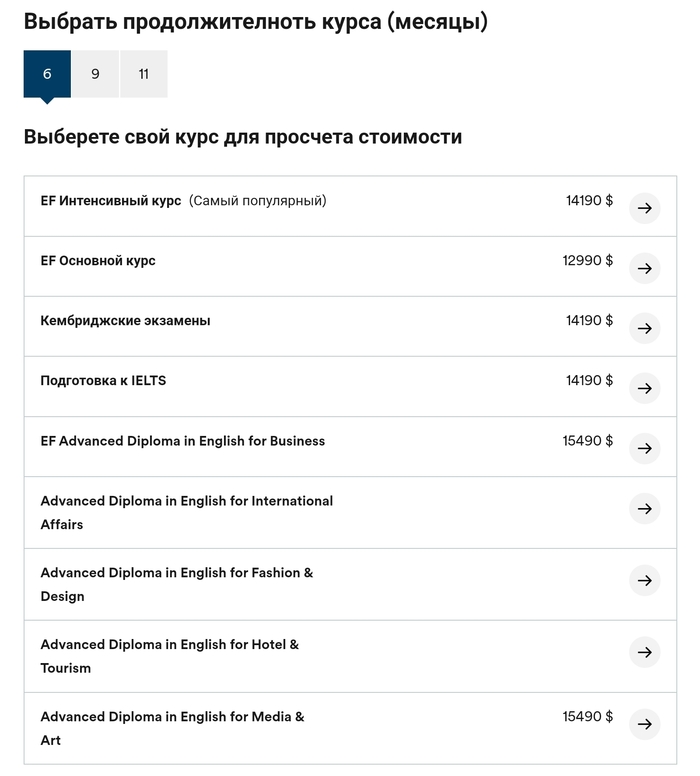Click the 12990 $ price
Image resolution: width=700 pixels, height=776 pixels.
pos(588,261)
